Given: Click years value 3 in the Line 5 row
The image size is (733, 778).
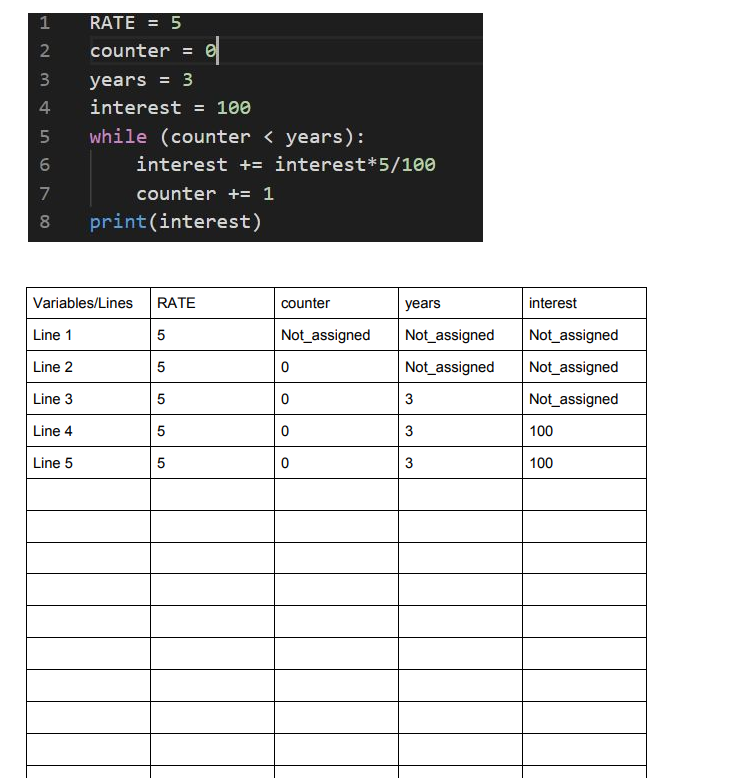Looking at the screenshot, I should click(409, 463).
